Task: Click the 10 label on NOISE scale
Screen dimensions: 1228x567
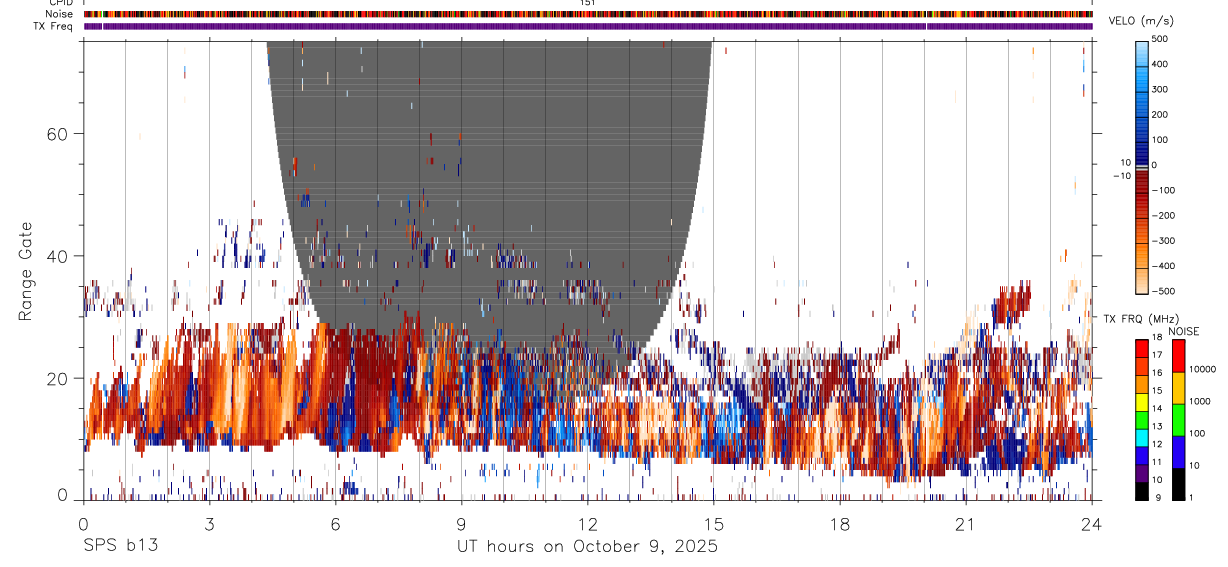Action: 1194,466
